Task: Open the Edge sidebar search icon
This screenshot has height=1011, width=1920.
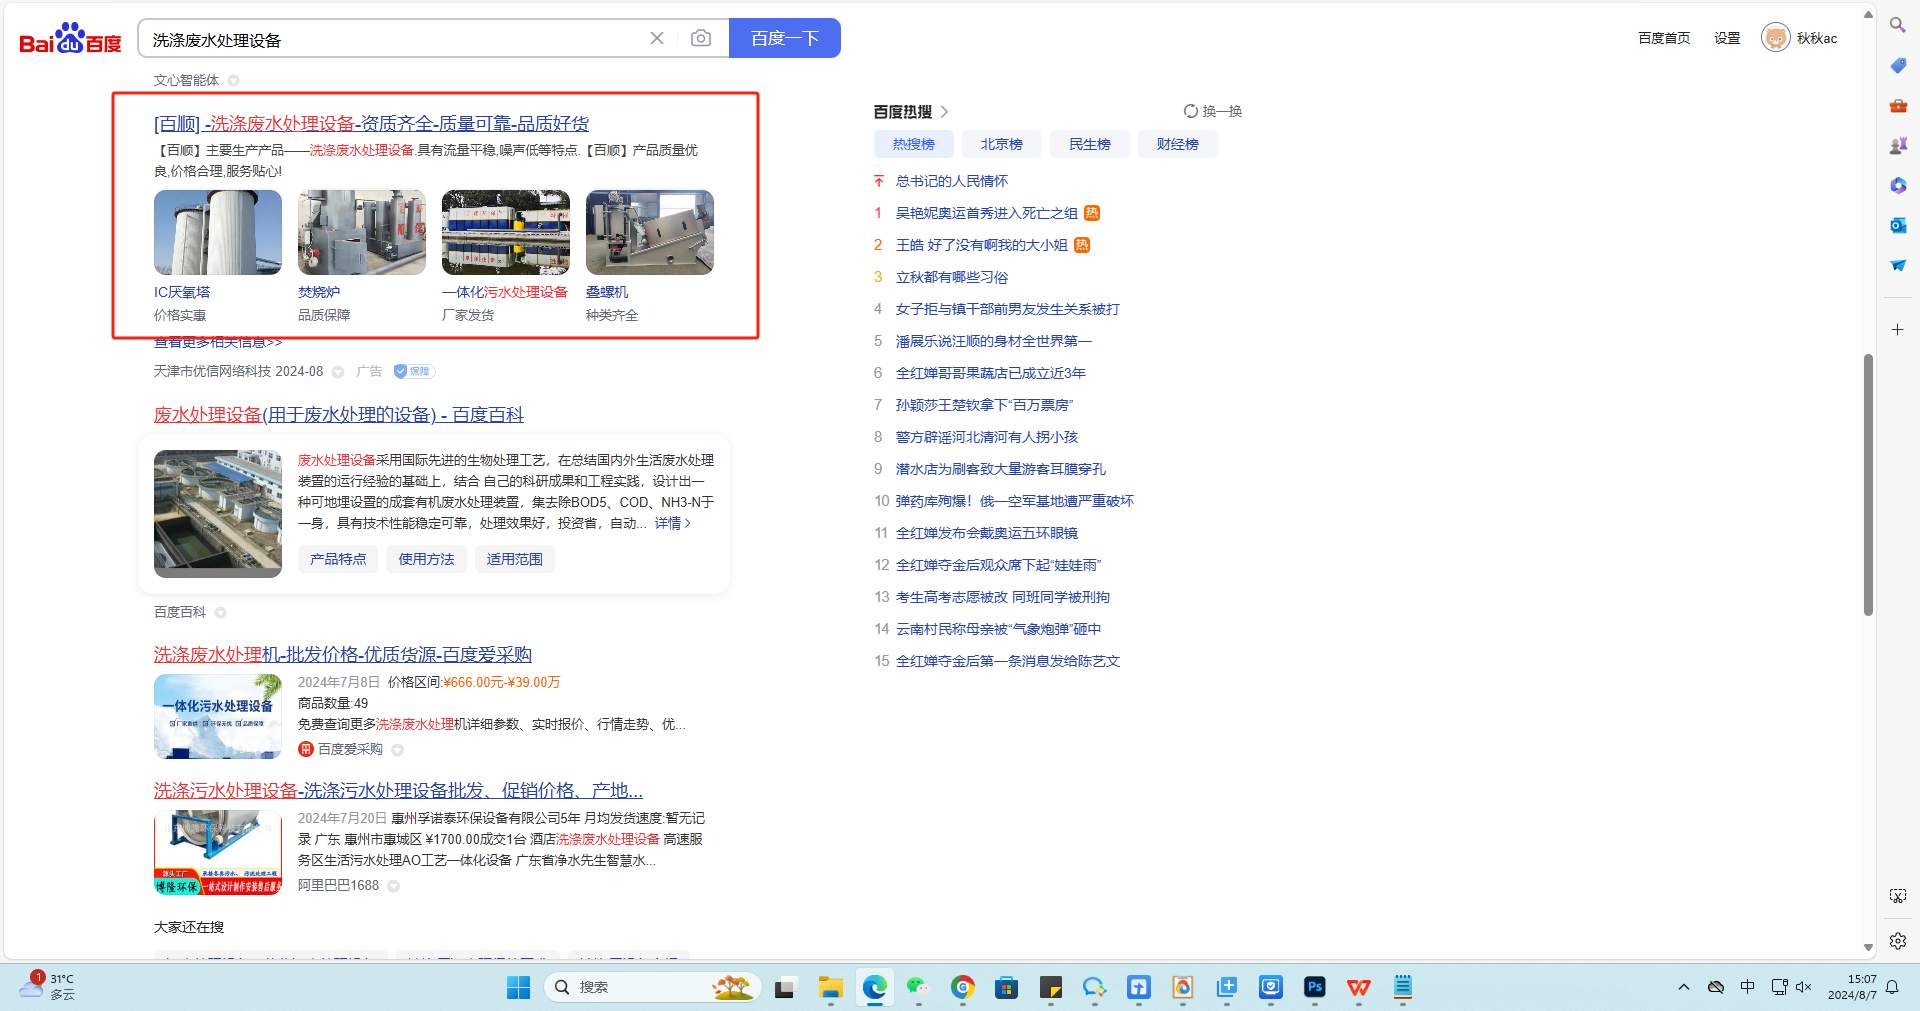Action: point(1897,25)
